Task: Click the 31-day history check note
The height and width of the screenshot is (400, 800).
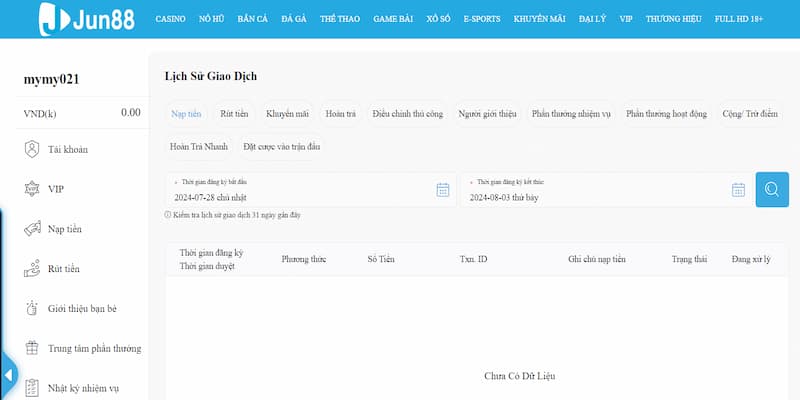Action: click(x=233, y=215)
